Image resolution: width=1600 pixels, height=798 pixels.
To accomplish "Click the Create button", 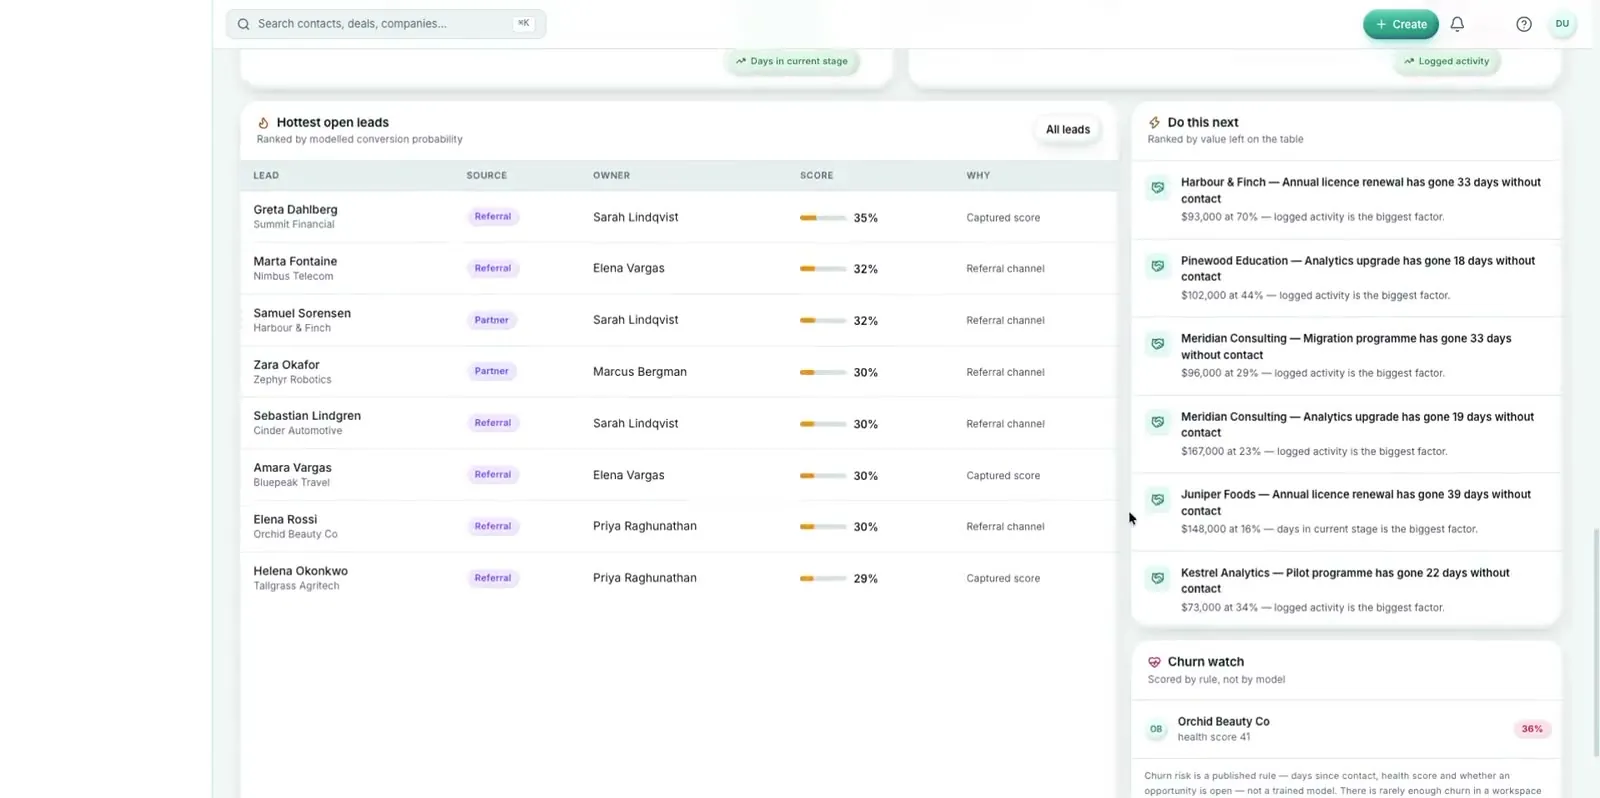I will click(1401, 24).
